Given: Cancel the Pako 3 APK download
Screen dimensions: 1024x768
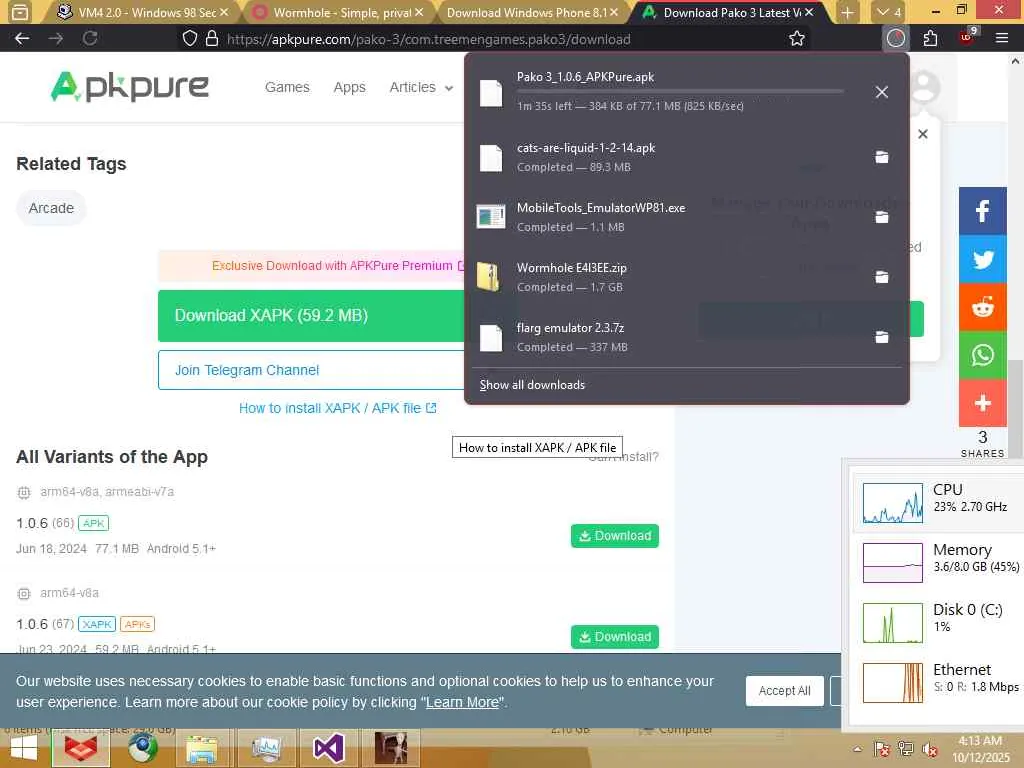Looking at the screenshot, I should pos(882,92).
